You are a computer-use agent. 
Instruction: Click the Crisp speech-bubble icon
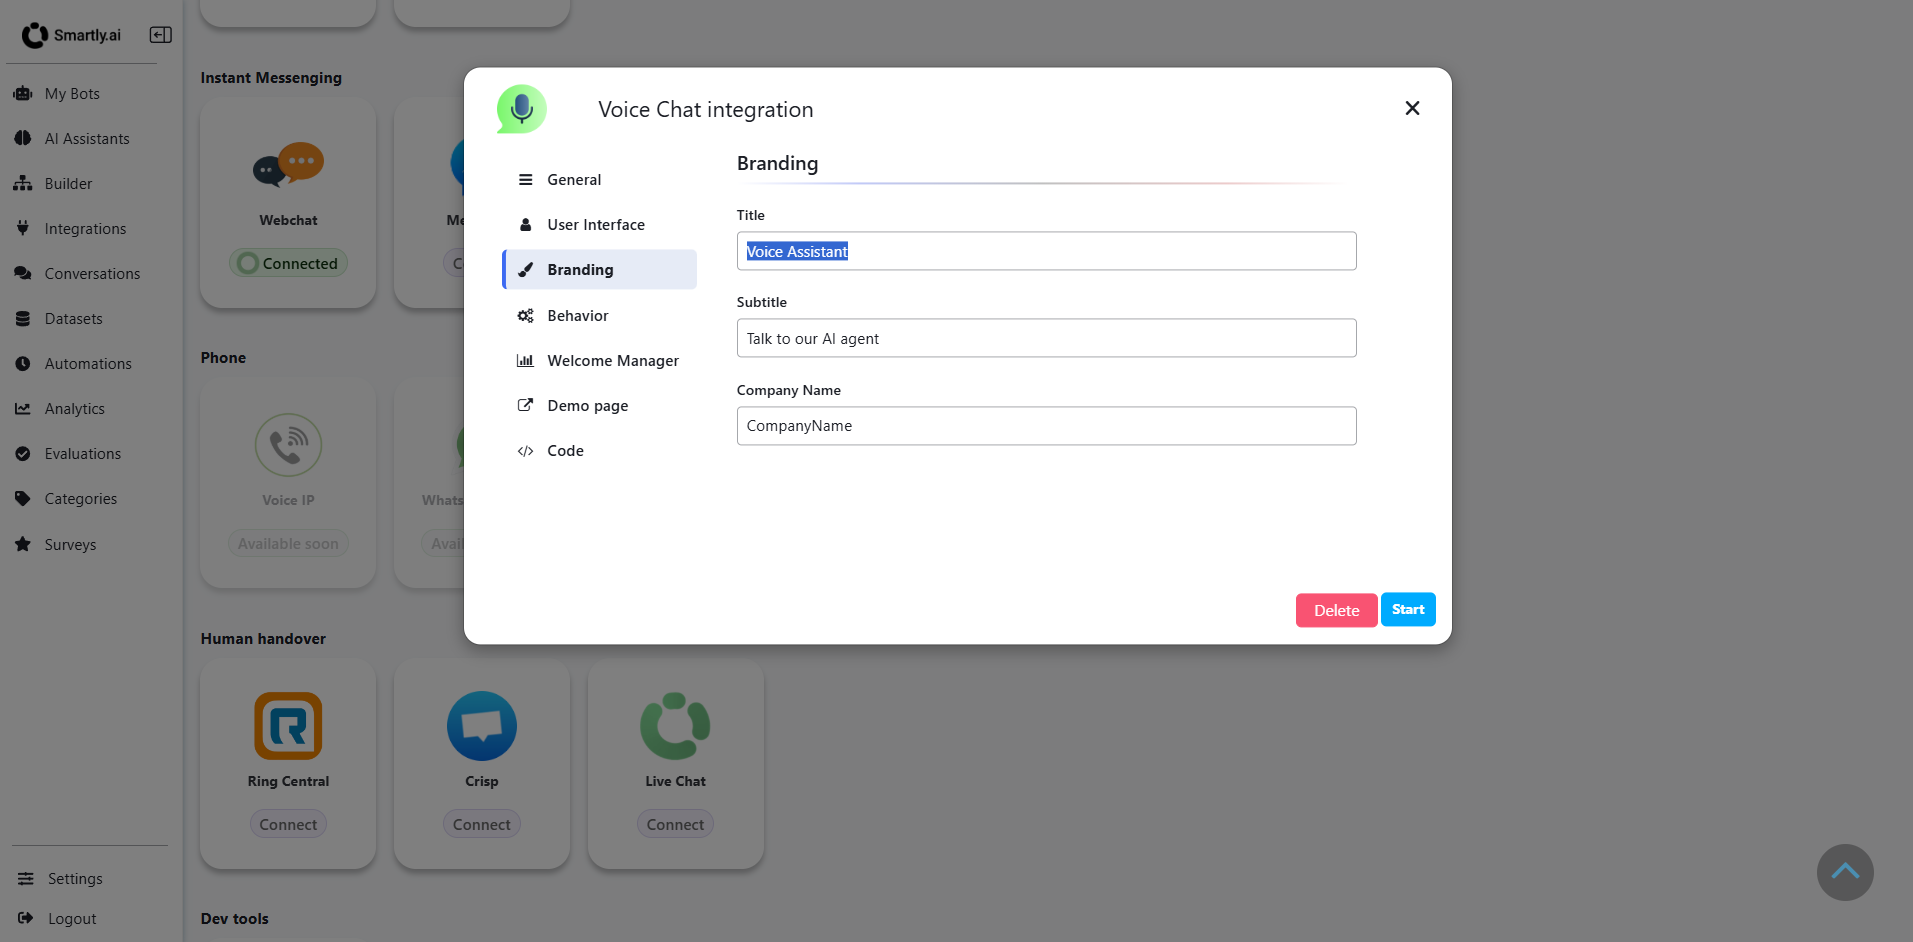481,725
